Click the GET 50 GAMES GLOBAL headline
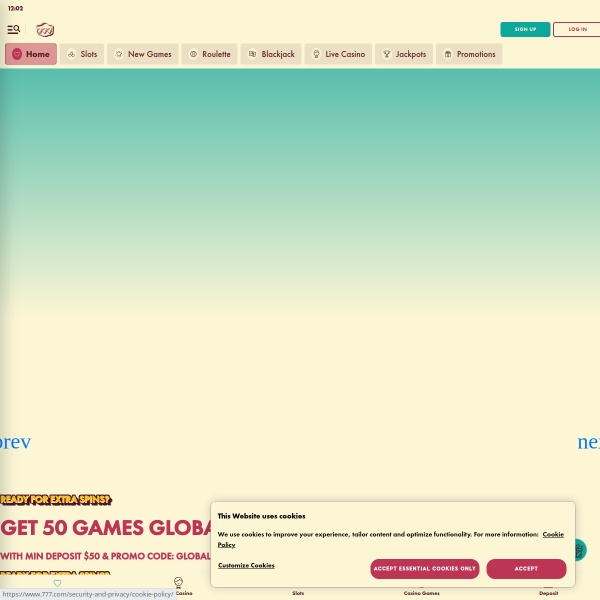Screen dimensions: 600x600 coord(106,528)
